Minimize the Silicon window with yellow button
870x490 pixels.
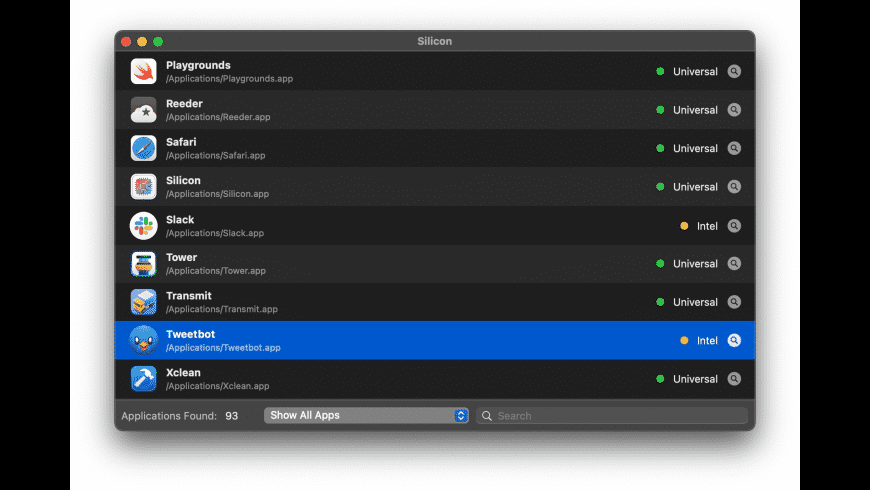(x=142, y=42)
